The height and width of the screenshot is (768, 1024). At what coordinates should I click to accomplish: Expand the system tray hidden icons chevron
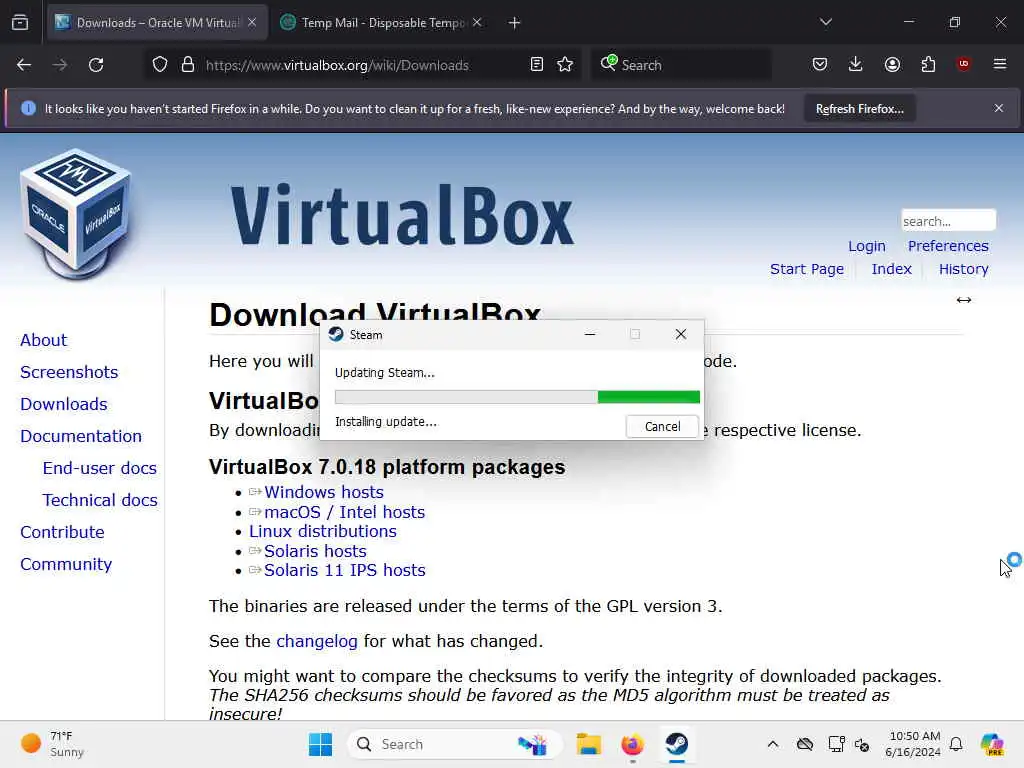click(x=773, y=744)
